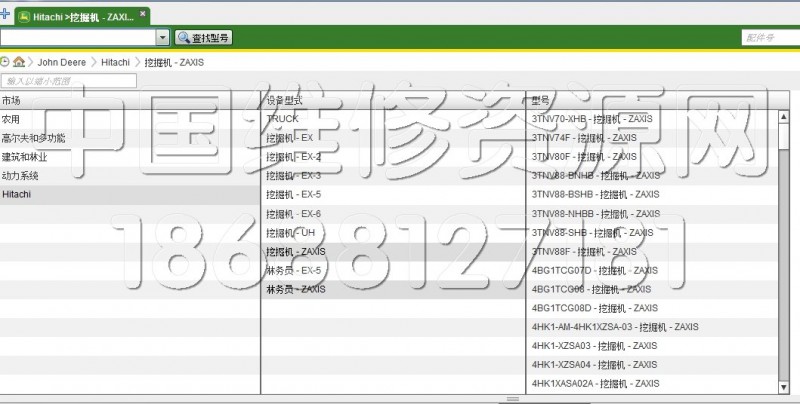Image resolution: width=800 pixels, height=404 pixels.
Task: Select 林务员 - ZAXIS equipment type
Action: [x=393, y=289]
